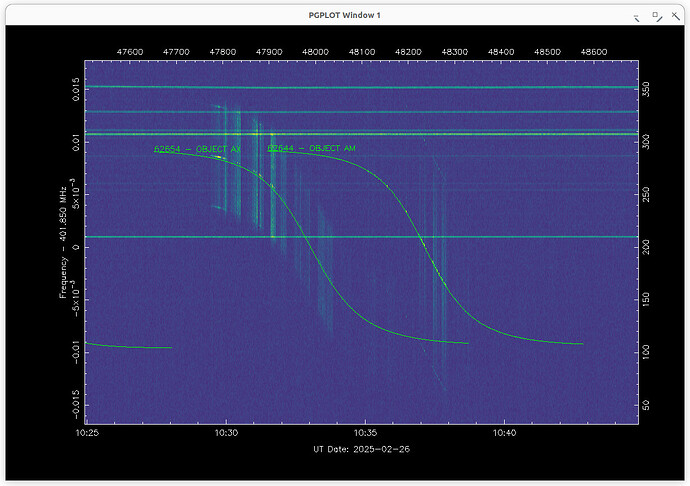Click the 47600 top axis tick label
Screen dimensions: 690x486
coord(130,50)
